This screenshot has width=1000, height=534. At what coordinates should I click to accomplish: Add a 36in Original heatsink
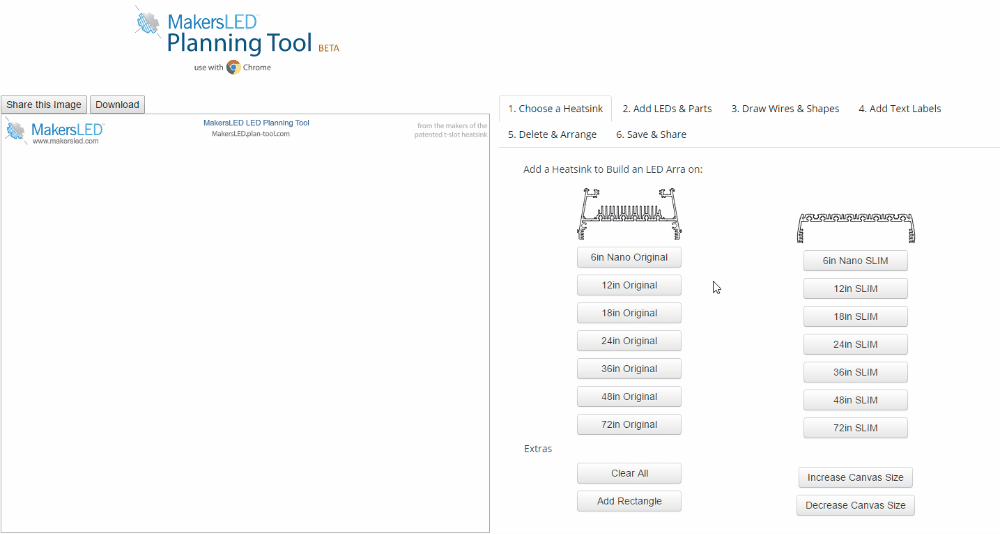[629, 369]
